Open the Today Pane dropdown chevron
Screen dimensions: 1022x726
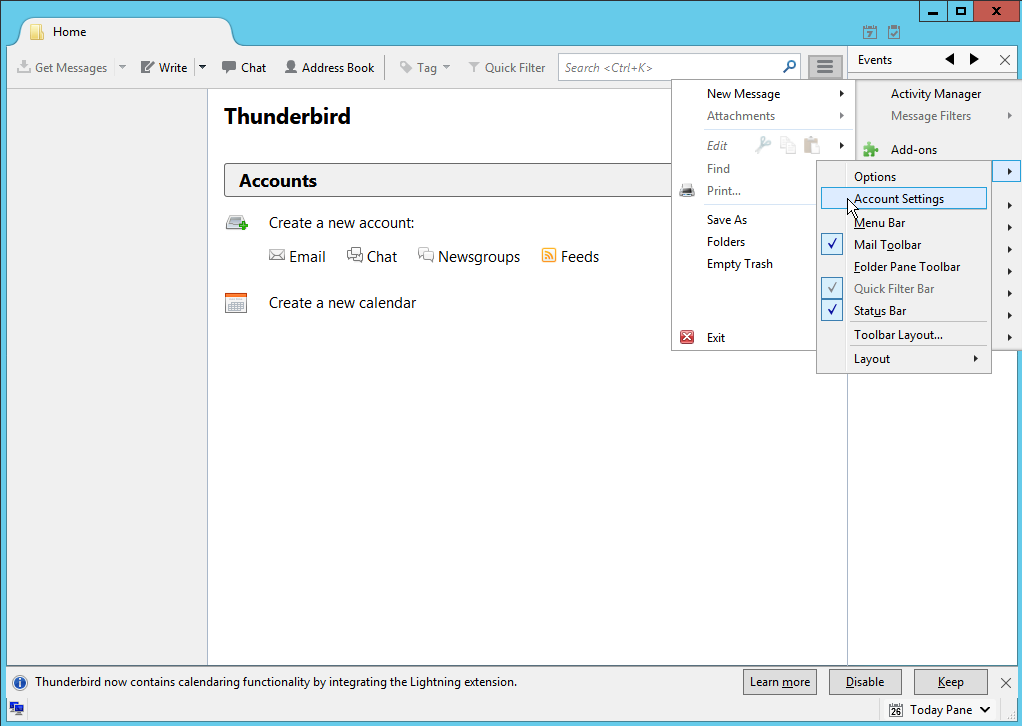[985, 709]
